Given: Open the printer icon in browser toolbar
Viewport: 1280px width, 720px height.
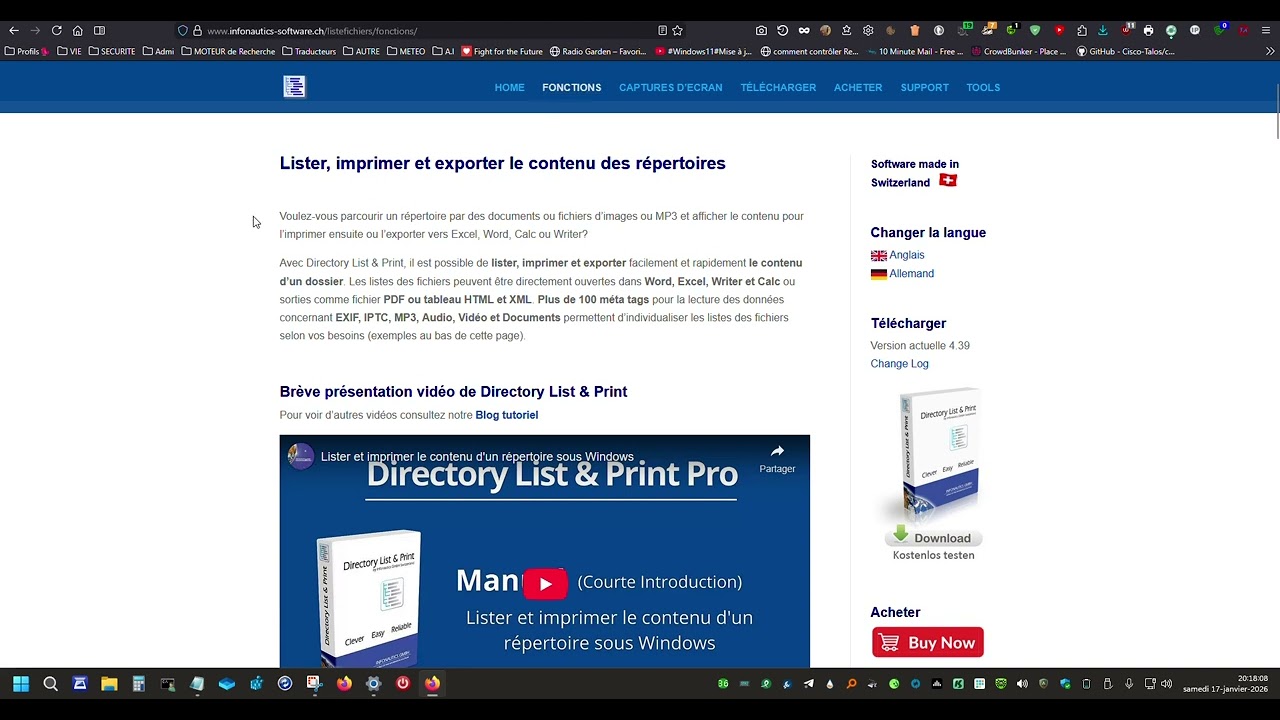Looking at the screenshot, I should (x=1148, y=31).
